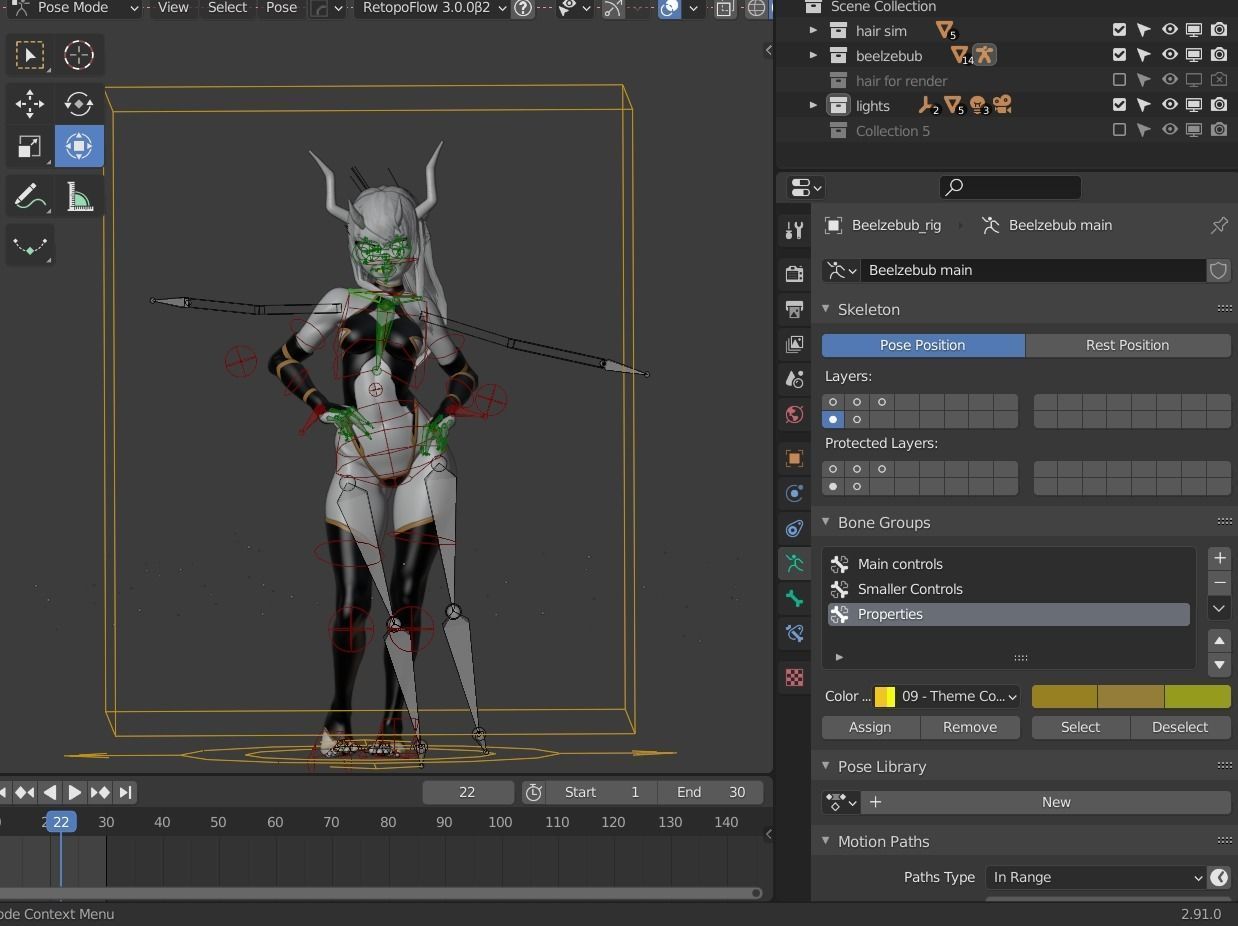1238x926 pixels.
Task: Switch skeleton to Rest Position
Action: [1128, 345]
